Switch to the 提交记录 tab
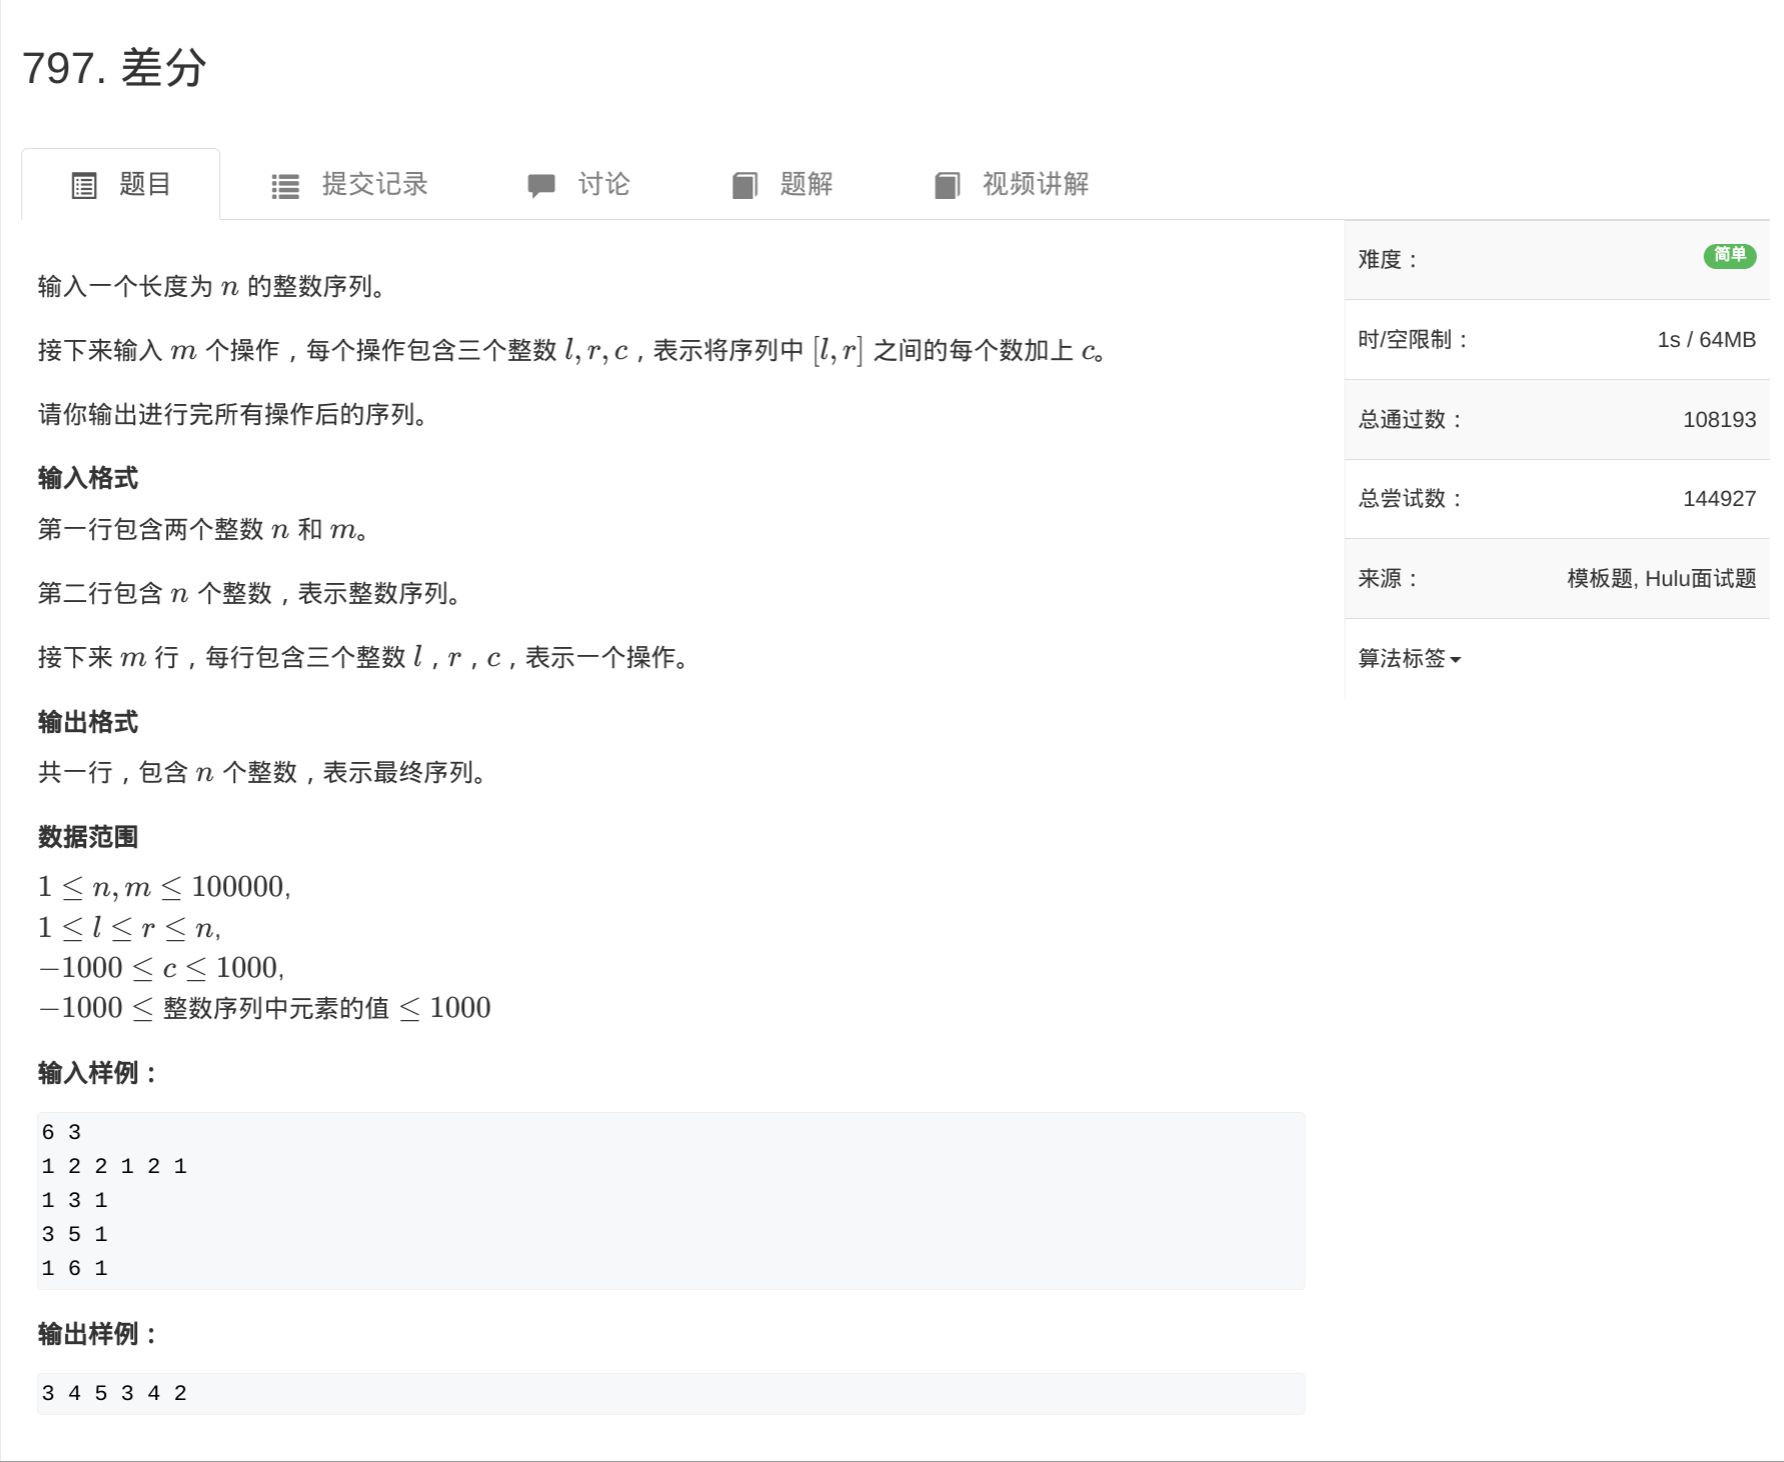Screen dimensions: 1784x1462 pos(374,184)
